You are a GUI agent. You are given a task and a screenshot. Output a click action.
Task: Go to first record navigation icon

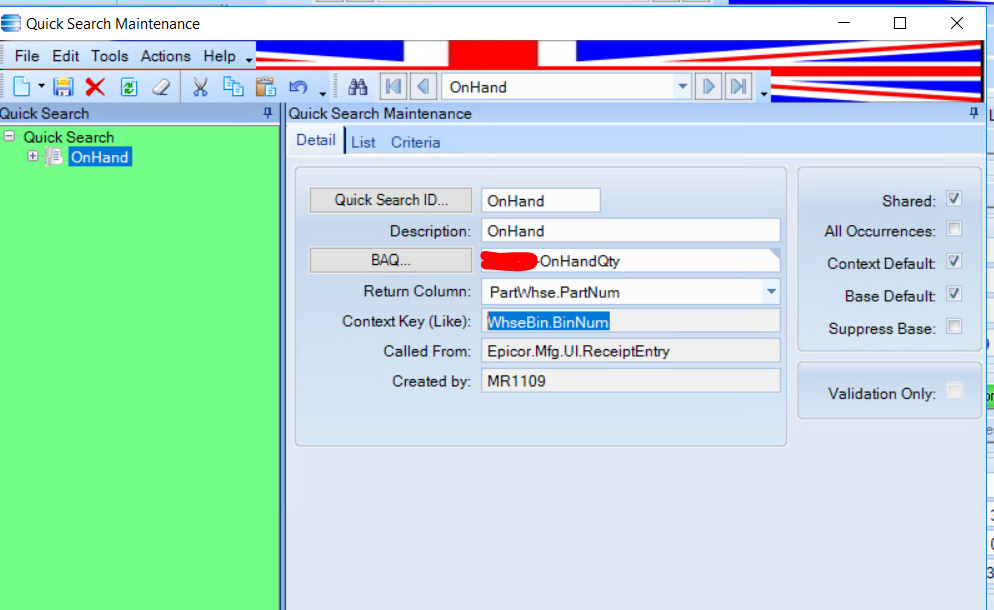[393, 86]
